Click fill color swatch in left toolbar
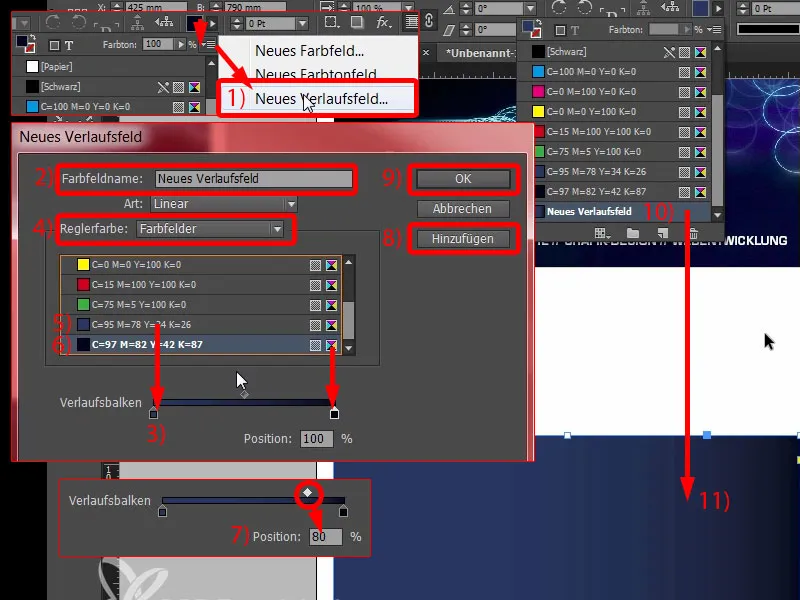The image size is (800, 600). click(x=194, y=23)
